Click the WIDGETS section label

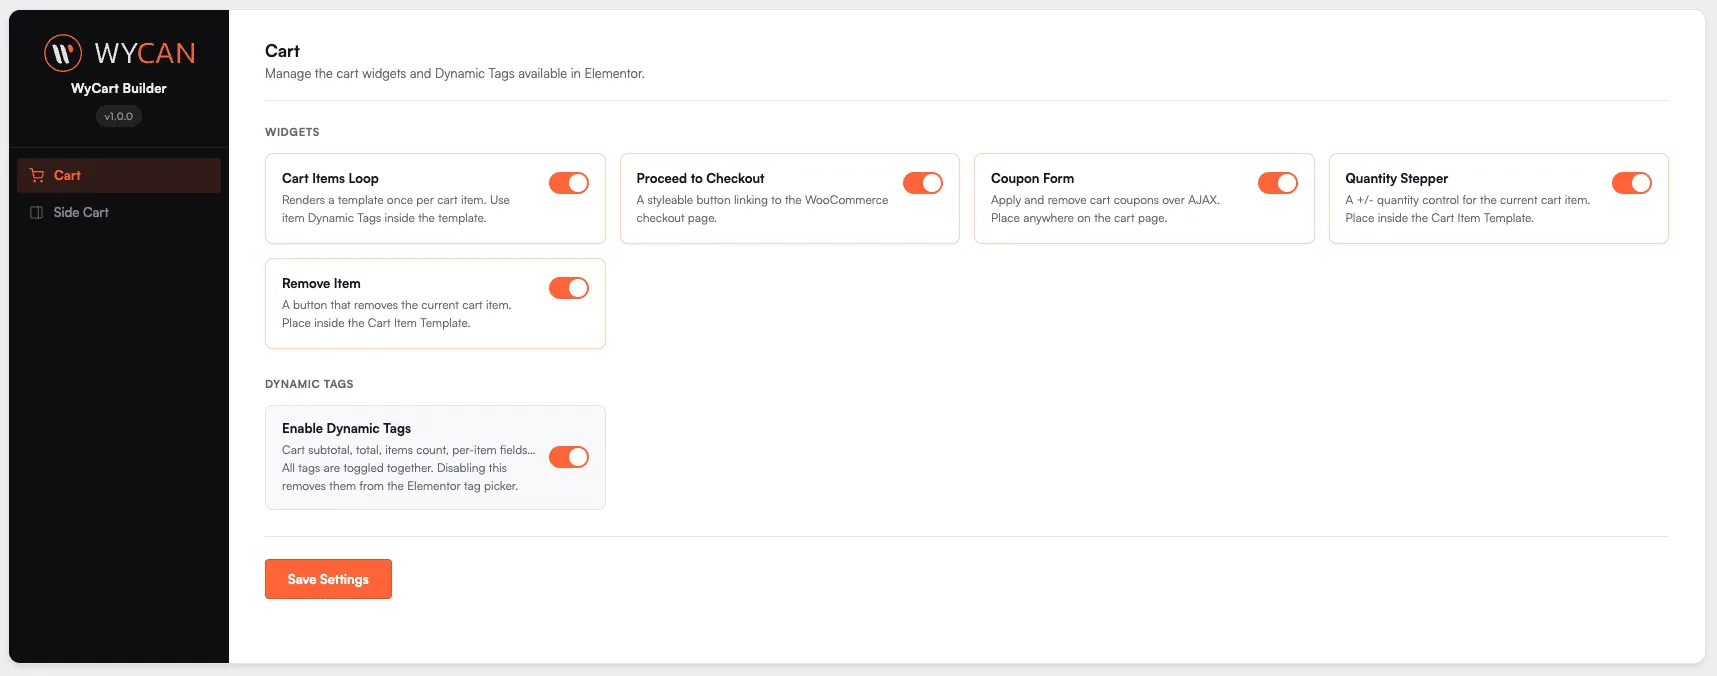click(x=292, y=132)
